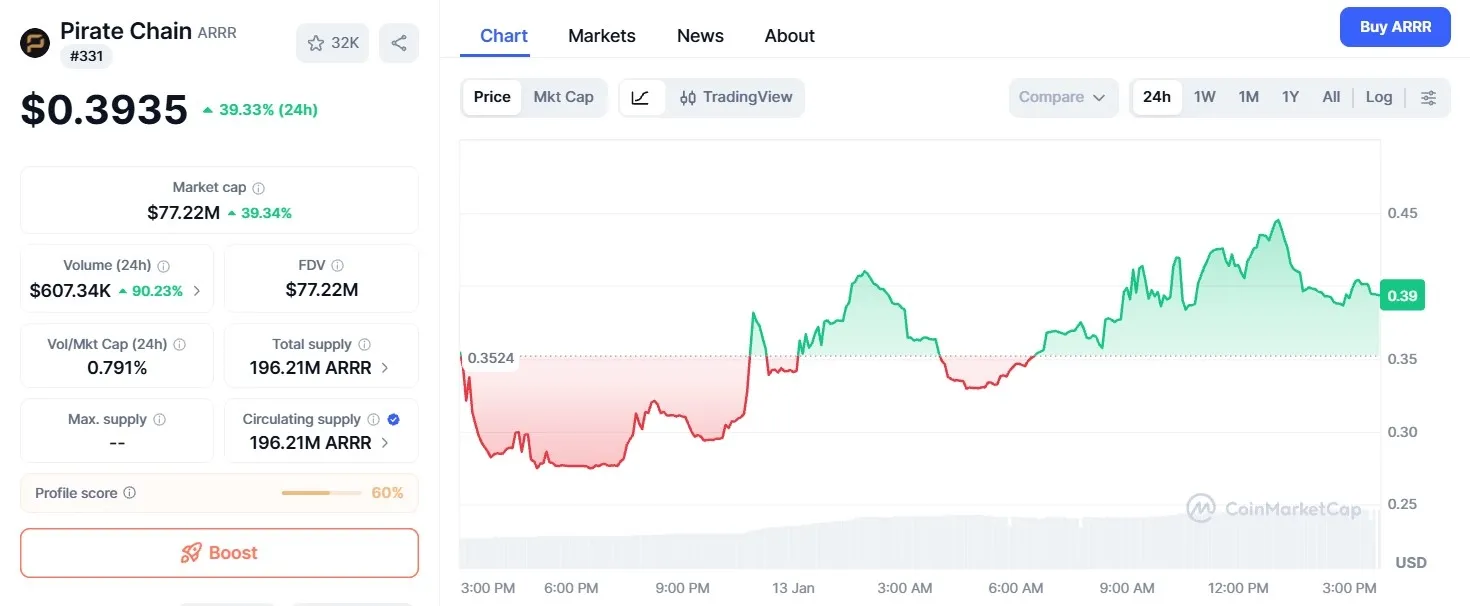Image resolution: width=1470 pixels, height=606 pixels.
Task: Open the TradingView candlestick chart view
Action: [737, 97]
